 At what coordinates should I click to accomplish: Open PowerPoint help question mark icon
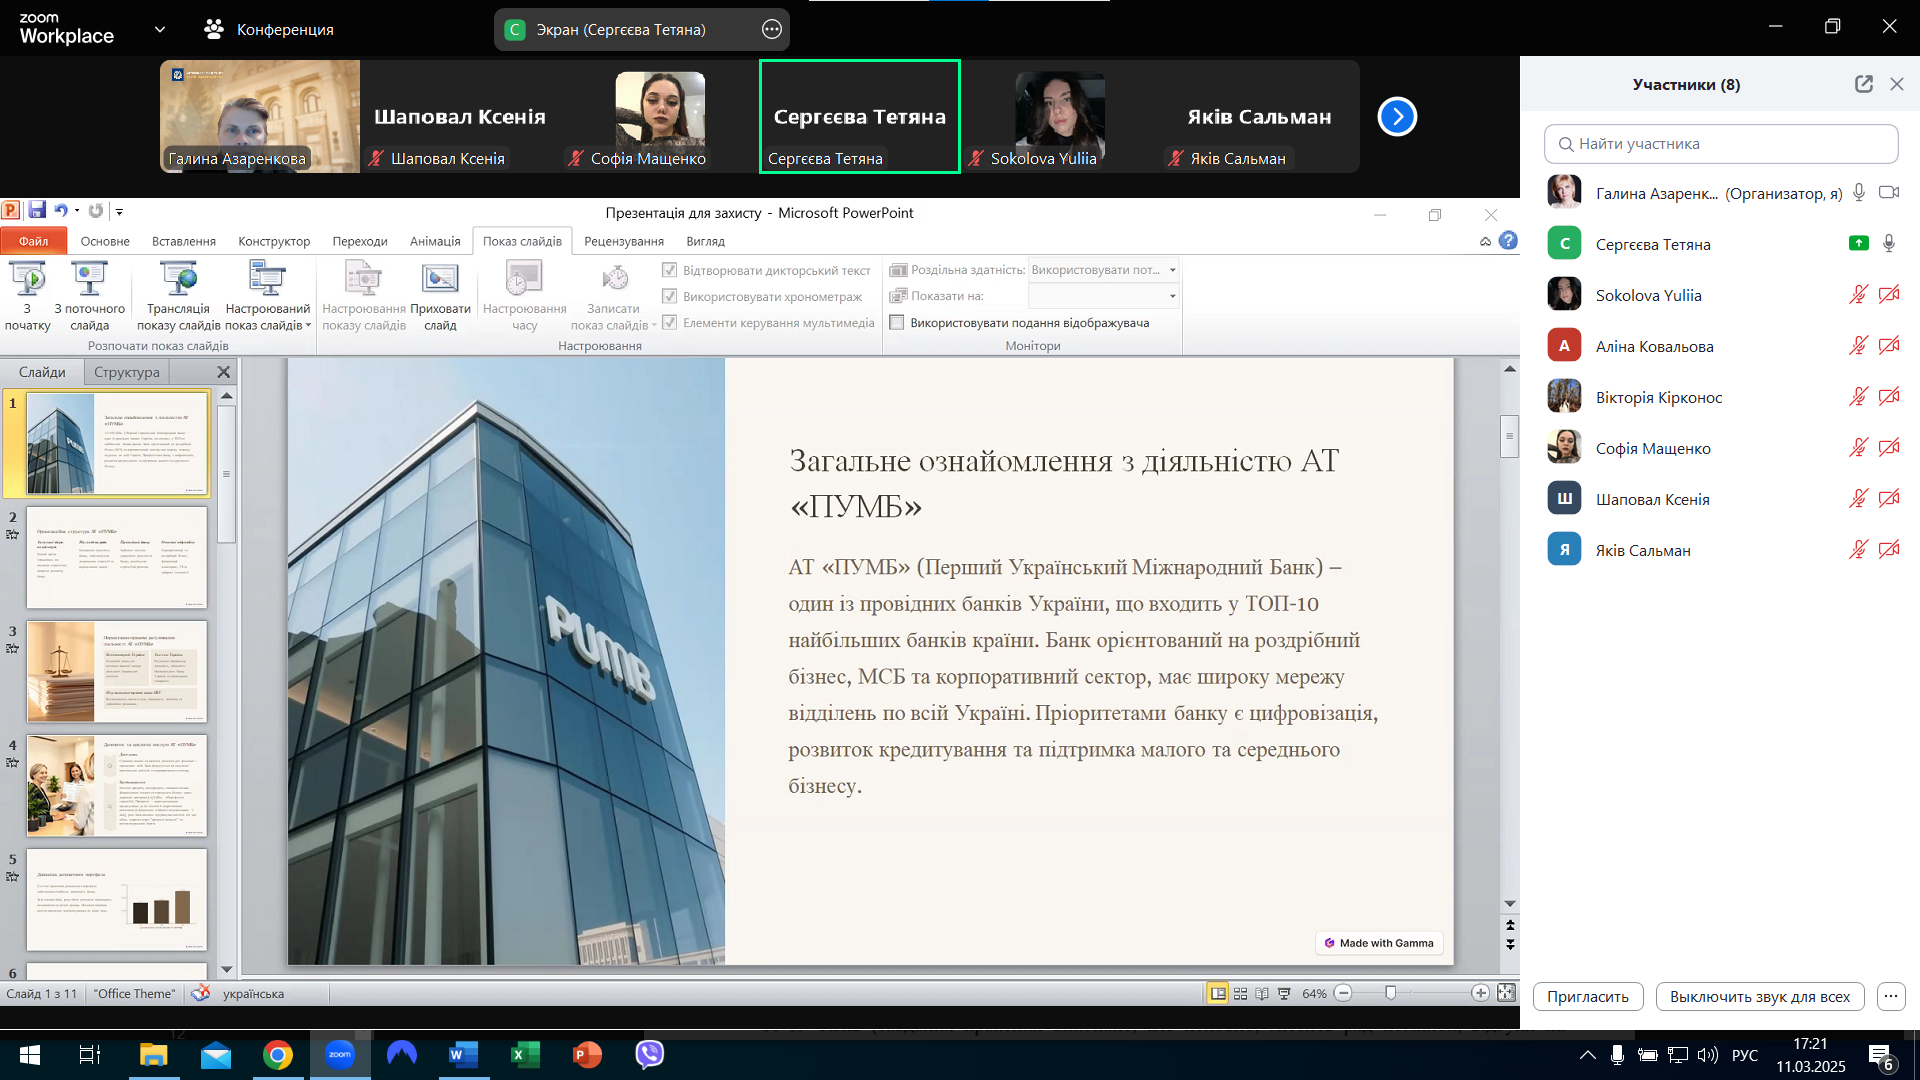[1508, 241]
